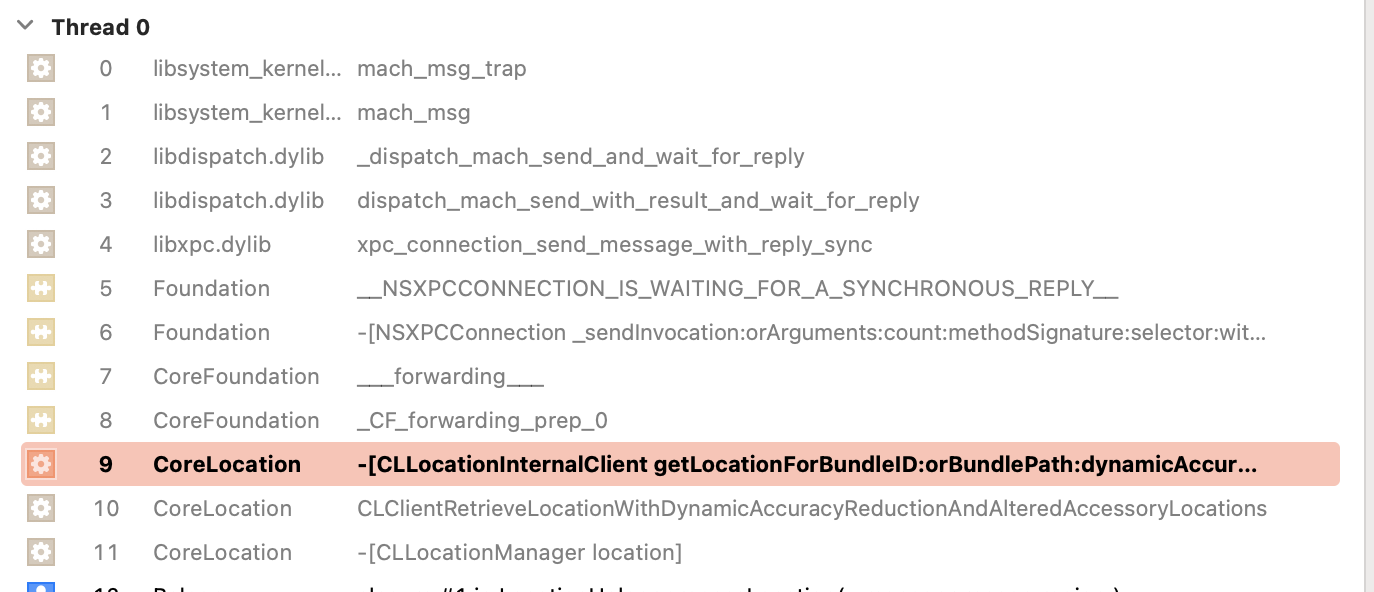Click CoreFoundation module name in frame 8
The image size is (1374, 592).
[x=236, y=421]
